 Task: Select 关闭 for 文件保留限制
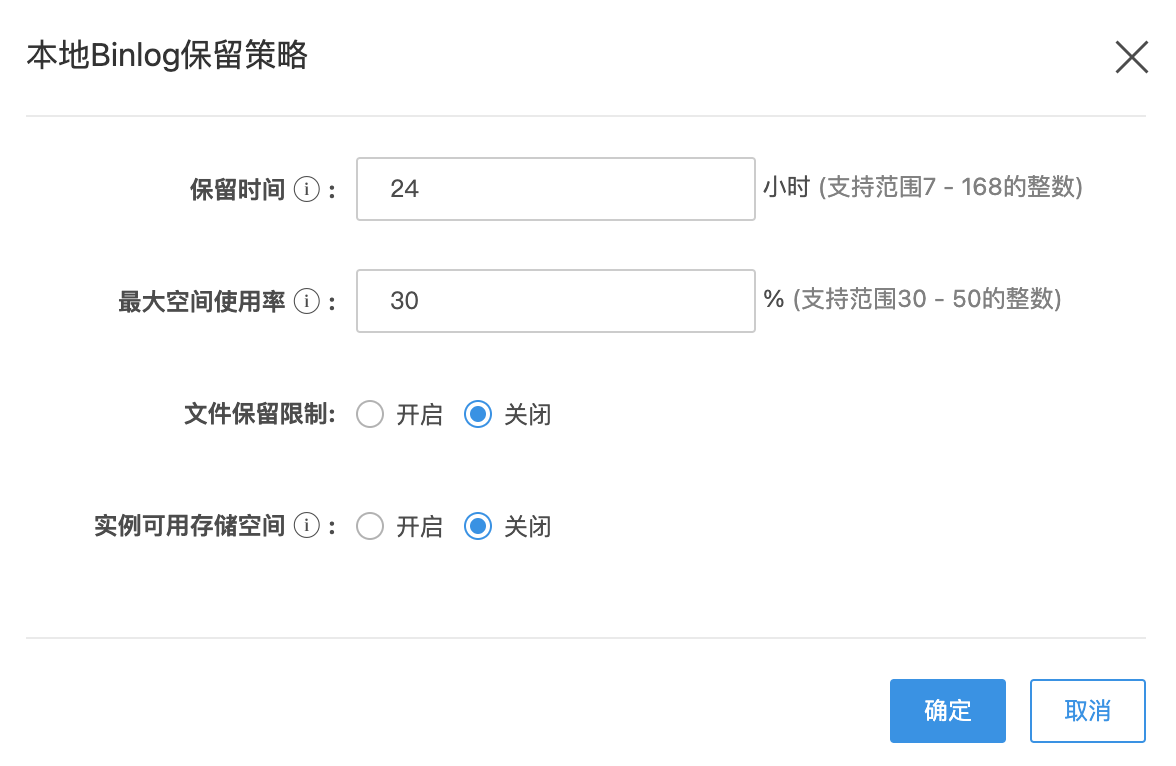coord(479,414)
